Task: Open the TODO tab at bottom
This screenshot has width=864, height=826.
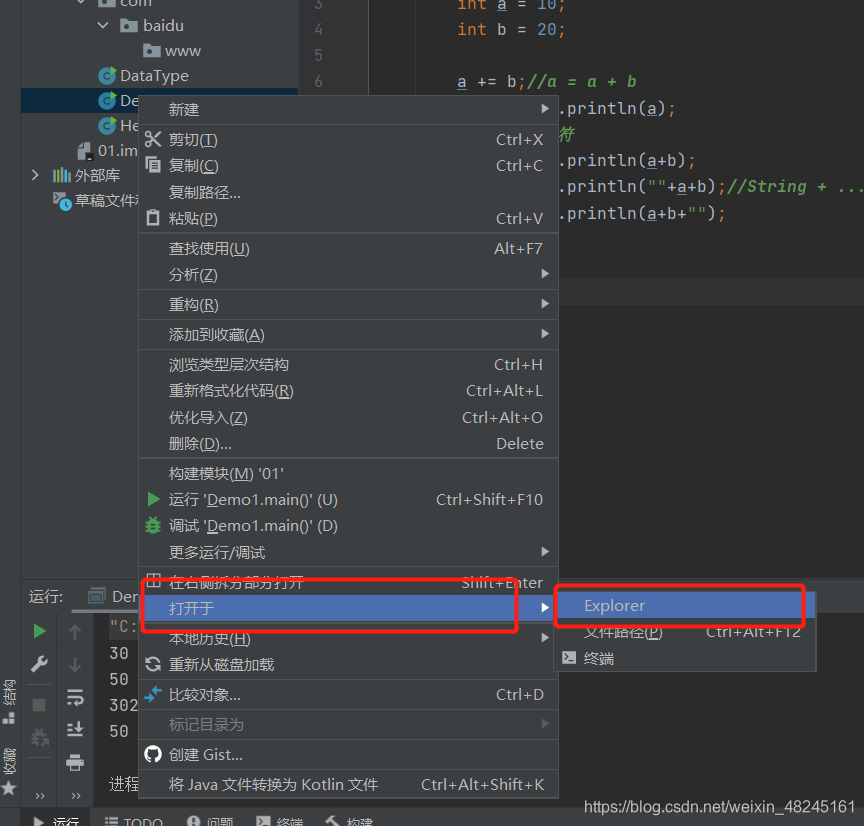Action: pyautogui.click(x=134, y=819)
